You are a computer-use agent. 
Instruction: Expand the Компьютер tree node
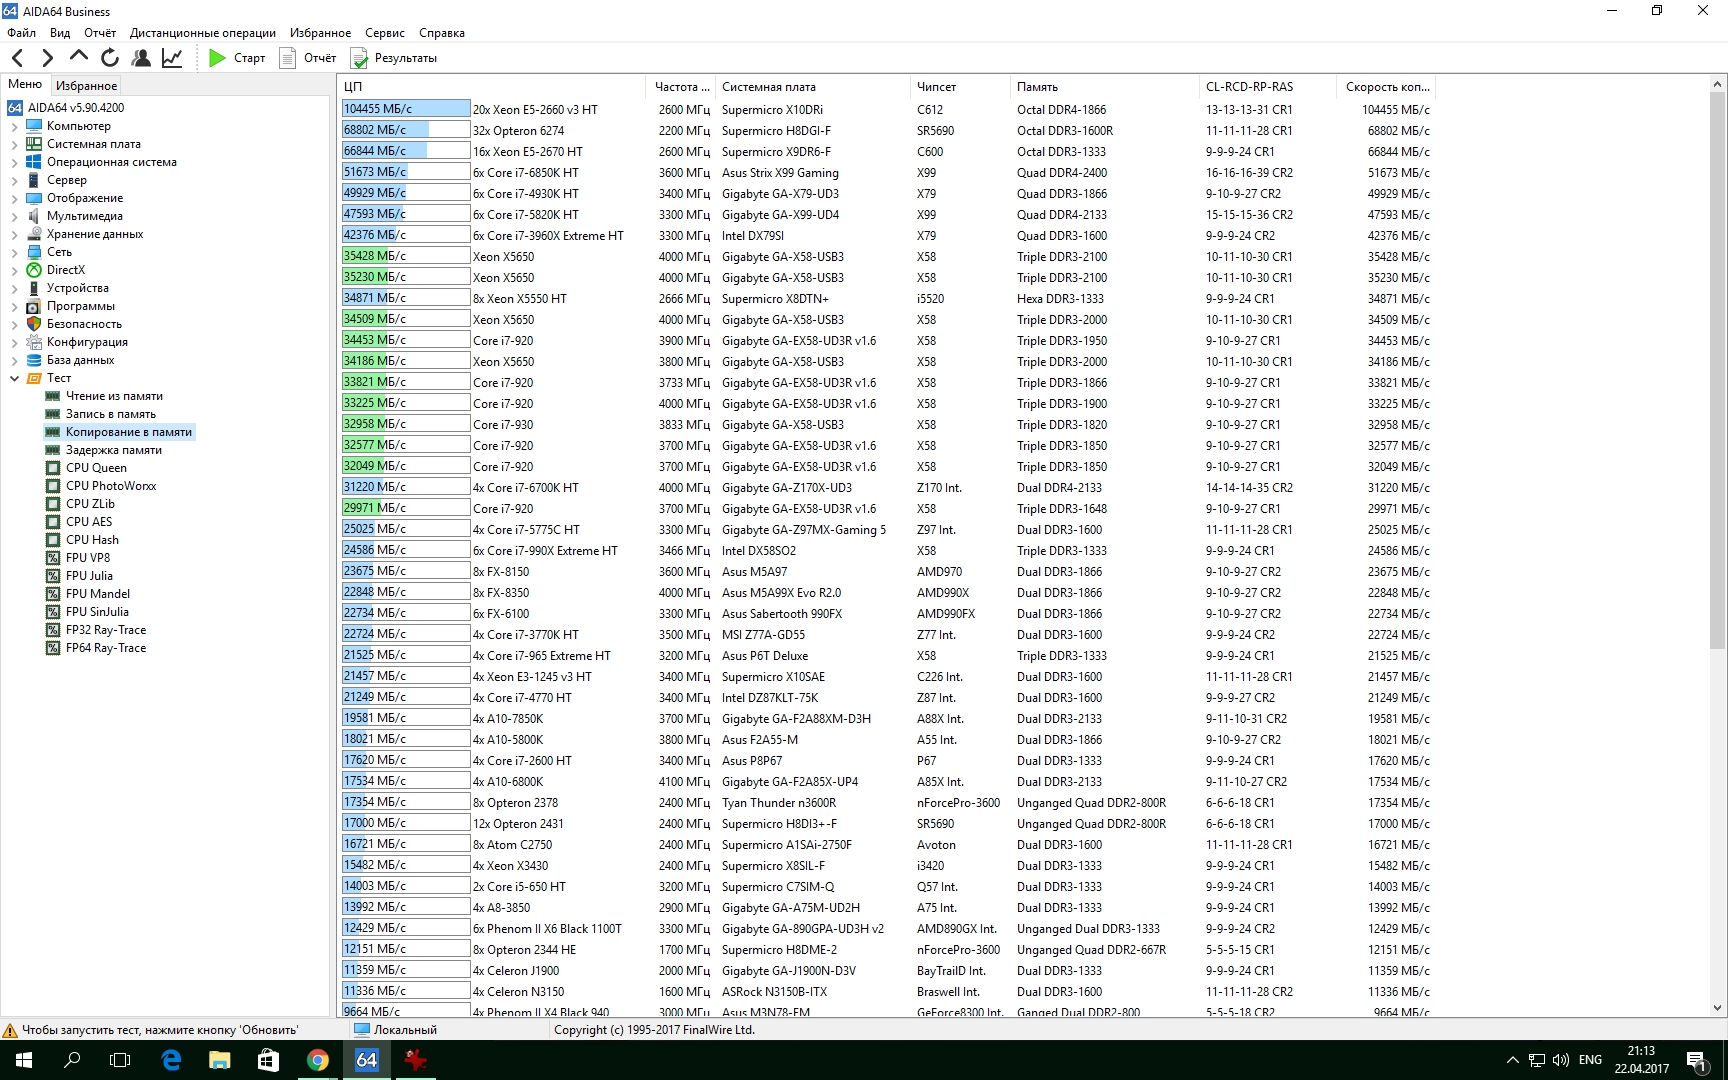coord(14,126)
